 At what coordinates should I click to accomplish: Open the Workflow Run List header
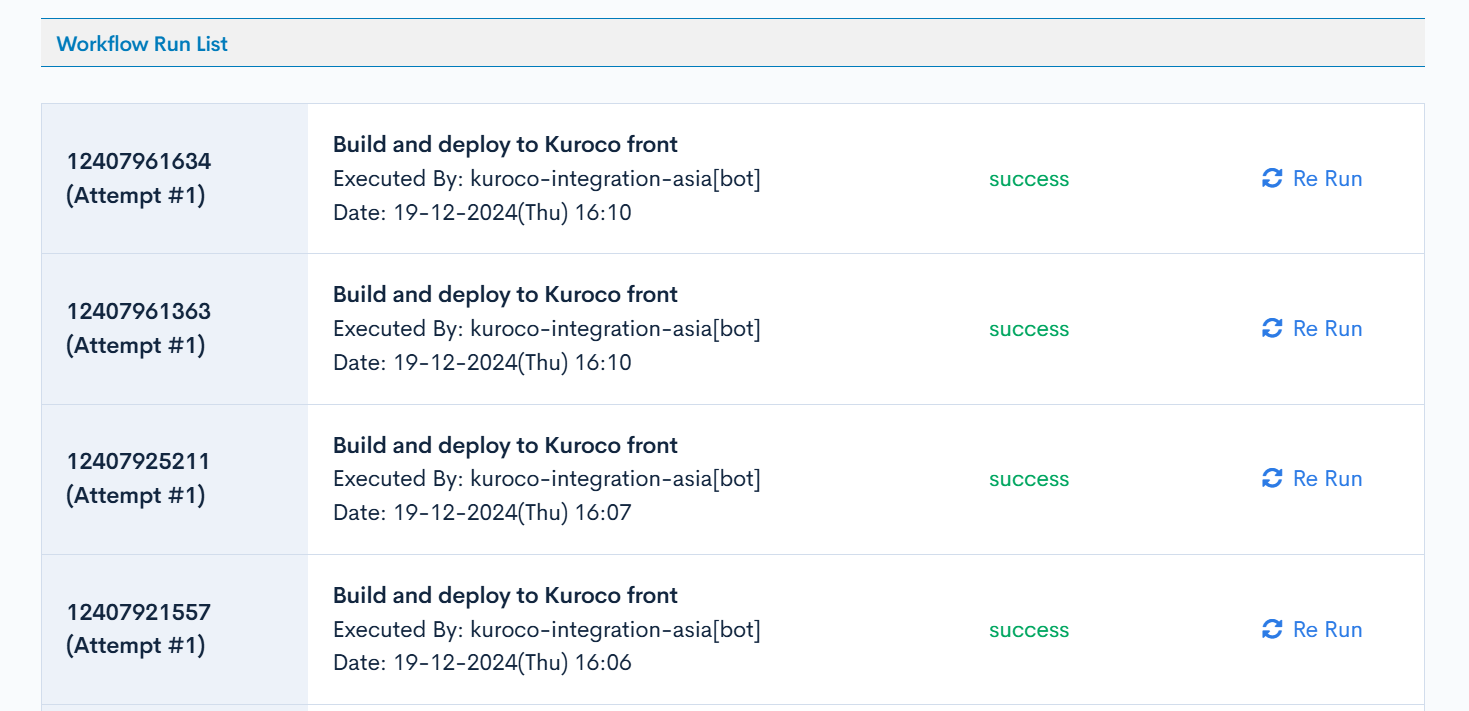[x=143, y=44]
